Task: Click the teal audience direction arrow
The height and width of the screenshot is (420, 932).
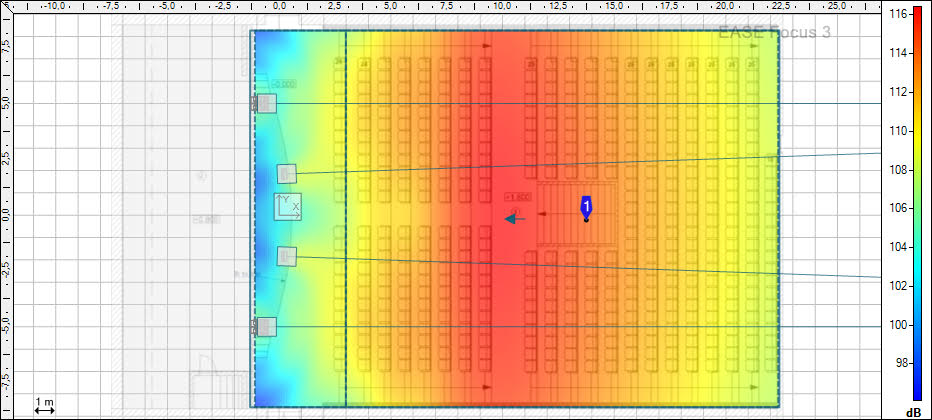Action: pyautogui.click(x=515, y=218)
